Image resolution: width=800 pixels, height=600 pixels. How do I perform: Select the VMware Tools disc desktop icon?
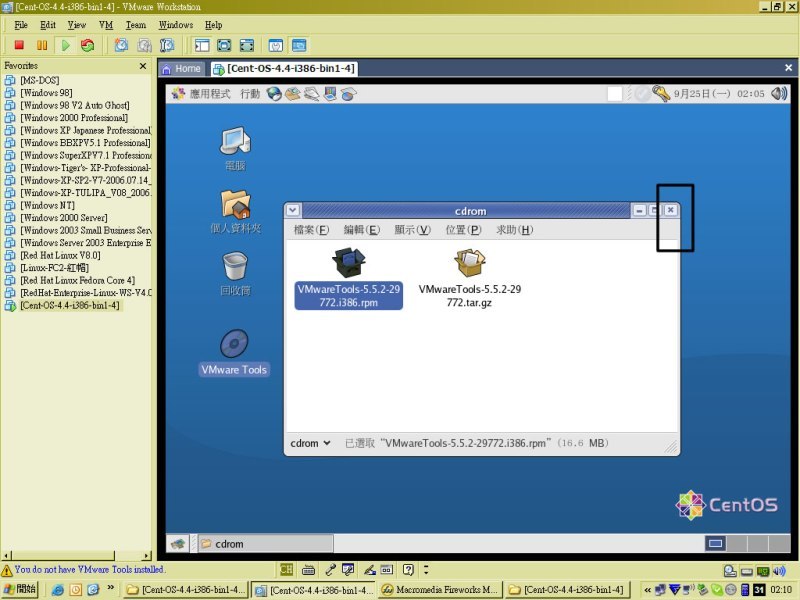(x=234, y=353)
